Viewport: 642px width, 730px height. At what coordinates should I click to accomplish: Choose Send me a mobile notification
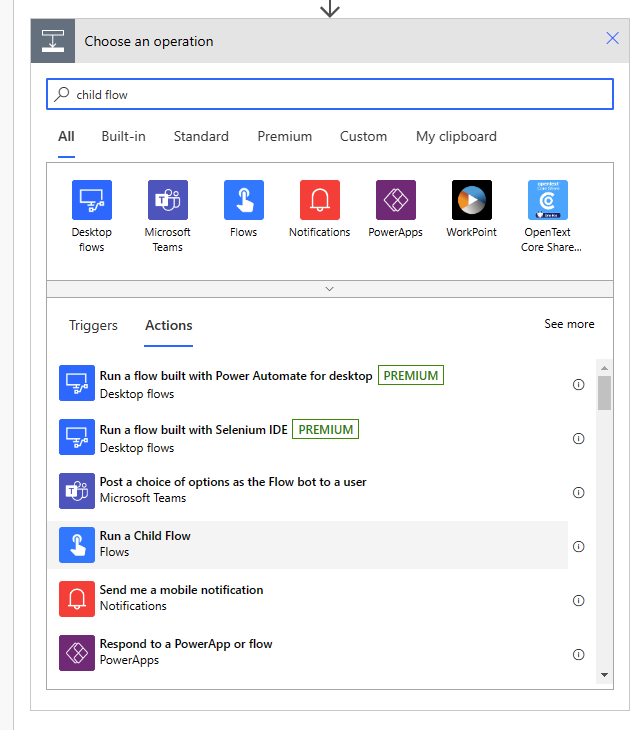(x=308, y=599)
